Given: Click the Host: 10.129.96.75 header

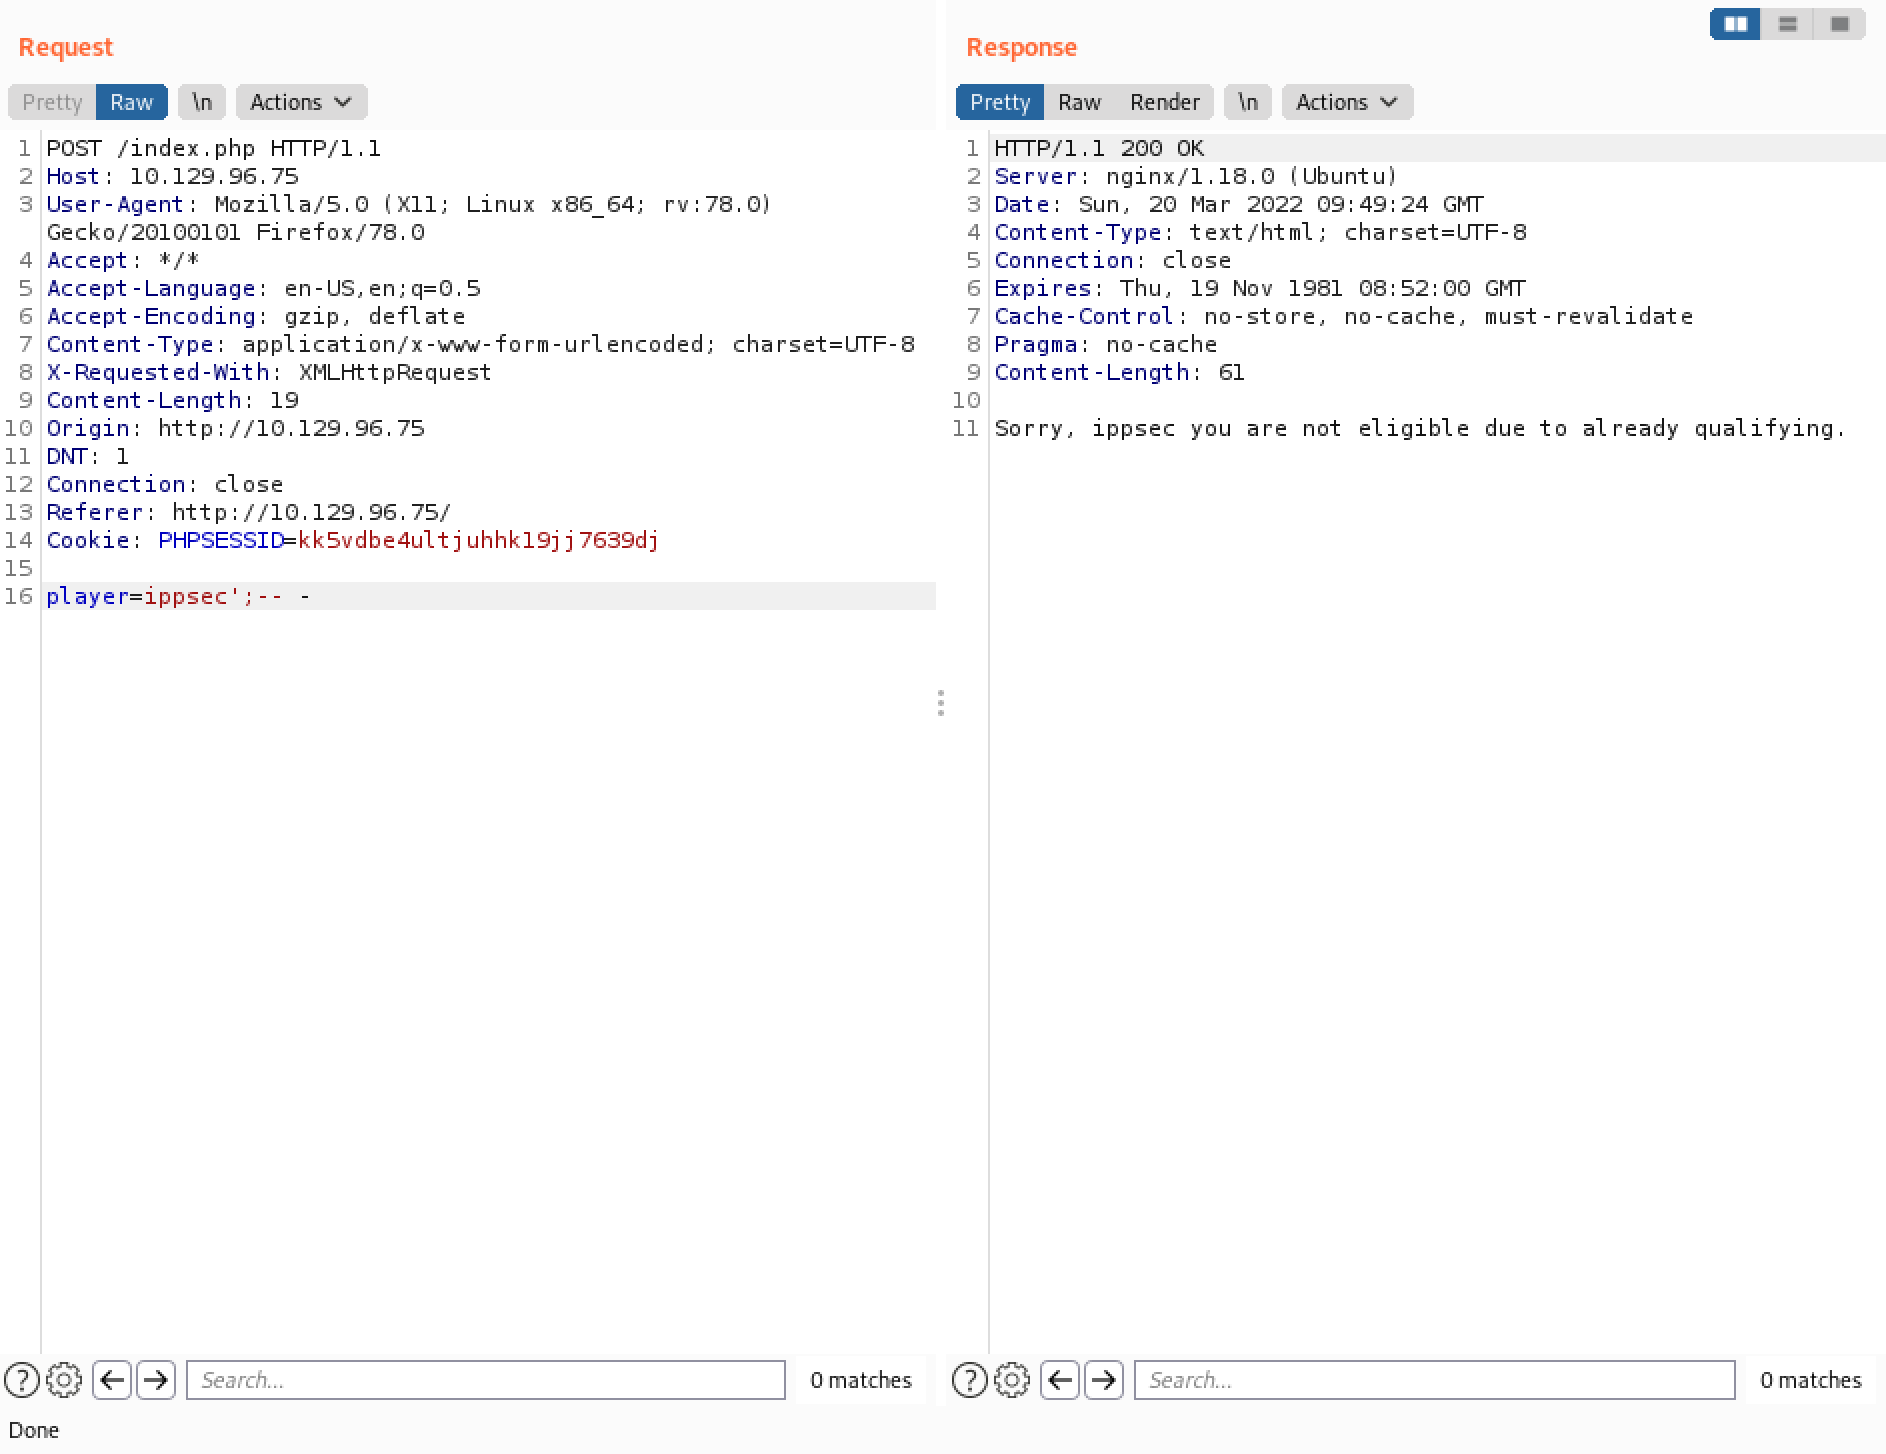Looking at the screenshot, I should tap(172, 176).
